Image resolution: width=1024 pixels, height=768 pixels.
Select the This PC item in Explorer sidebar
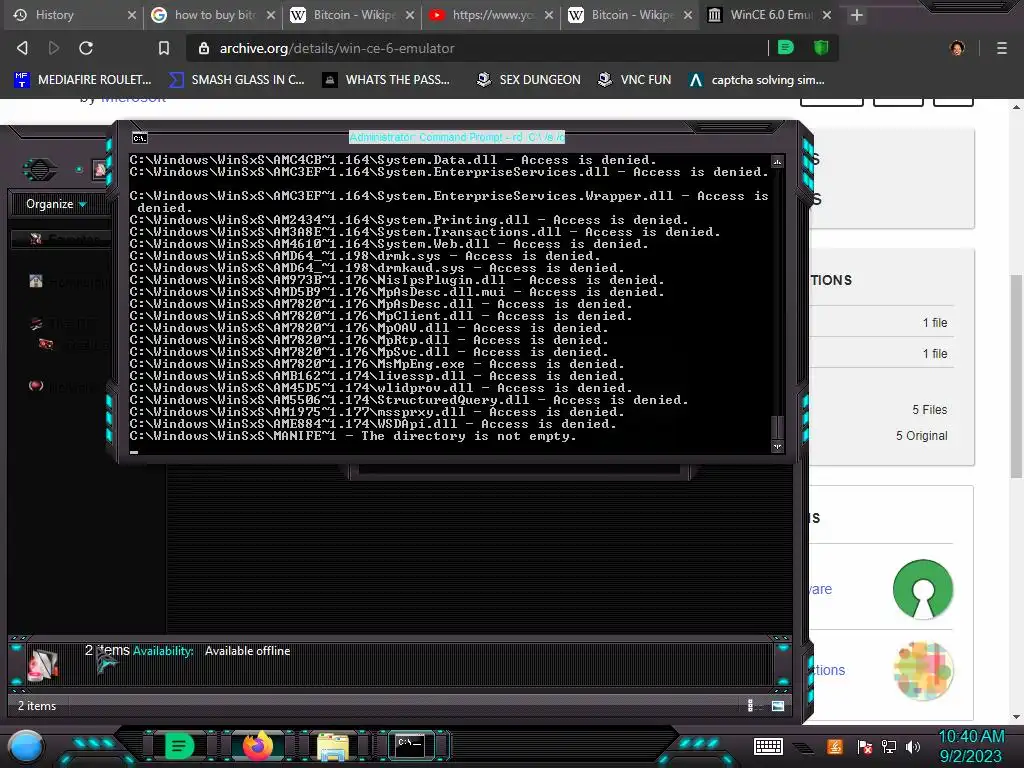pos(62,323)
